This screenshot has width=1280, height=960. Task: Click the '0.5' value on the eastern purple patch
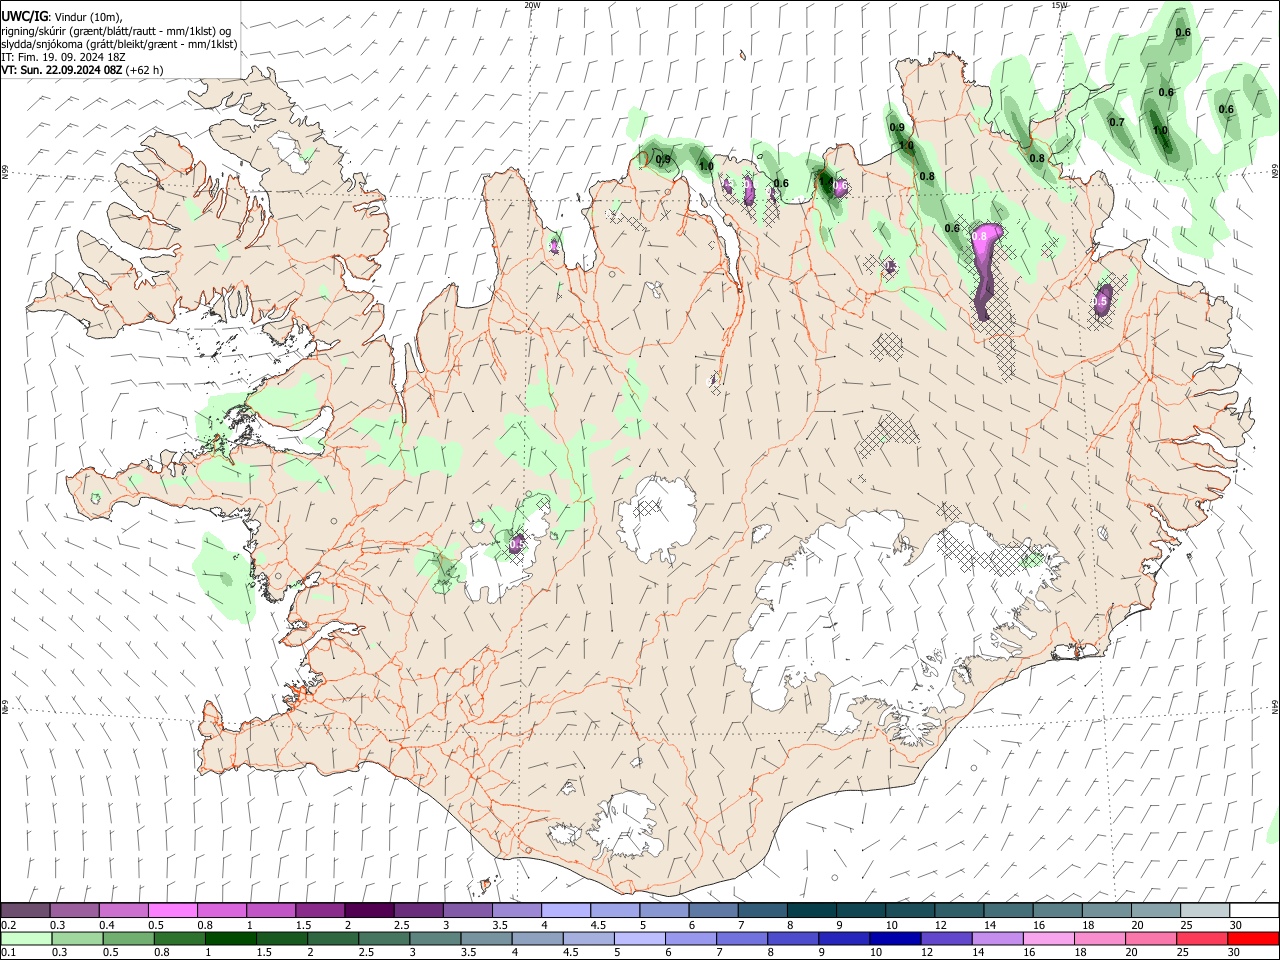pos(1100,301)
